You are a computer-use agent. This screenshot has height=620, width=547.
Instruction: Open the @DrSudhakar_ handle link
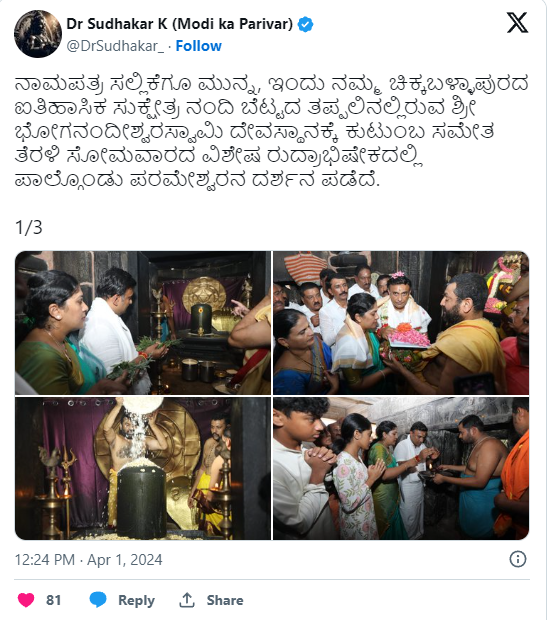pos(115,46)
